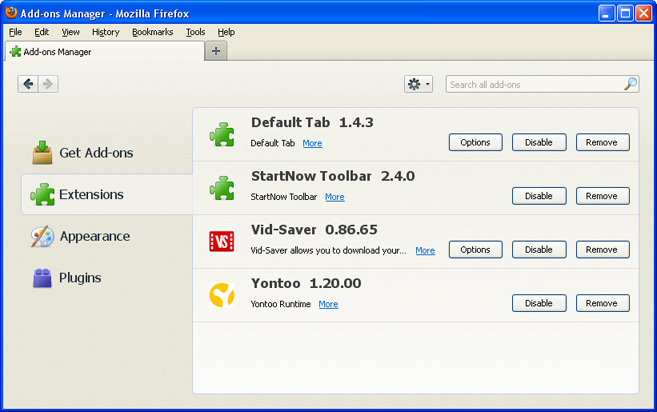The image size is (657, 412).
Task: Remove the StartNow Toolbar extension
Action: [602, 196]
